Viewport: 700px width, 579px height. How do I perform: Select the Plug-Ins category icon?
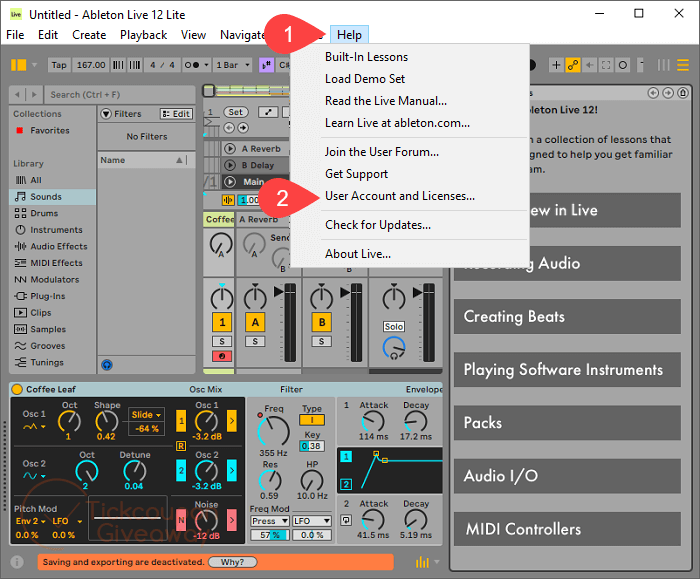point(21,296)
